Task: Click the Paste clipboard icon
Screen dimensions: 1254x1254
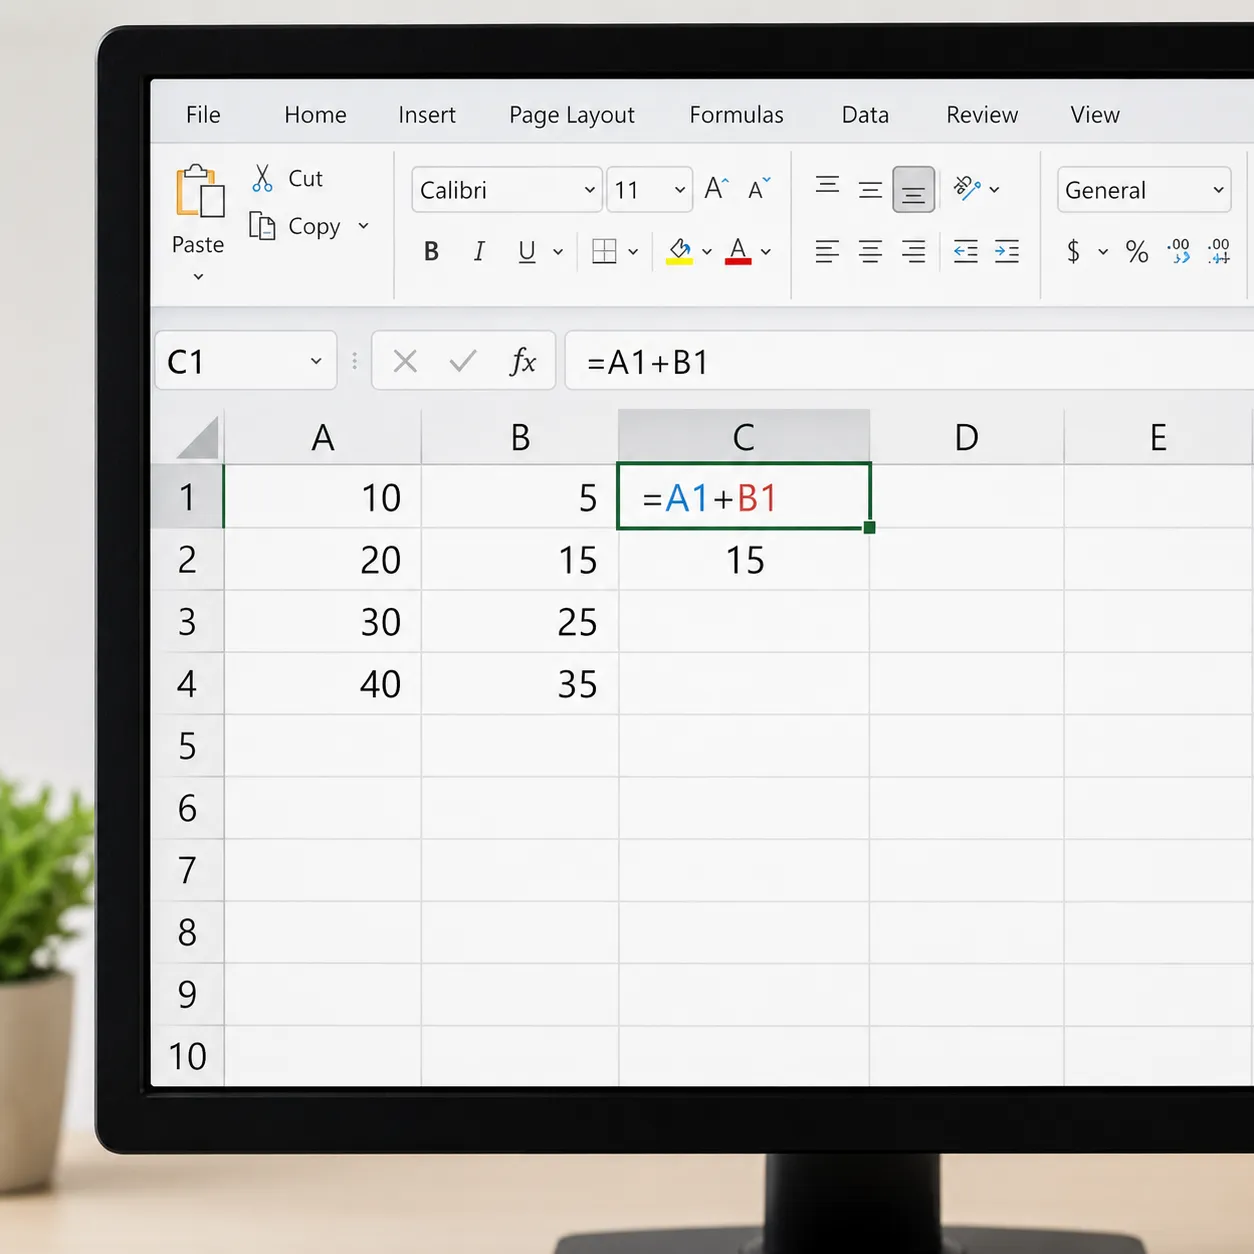Action: (x=200, y=191)
